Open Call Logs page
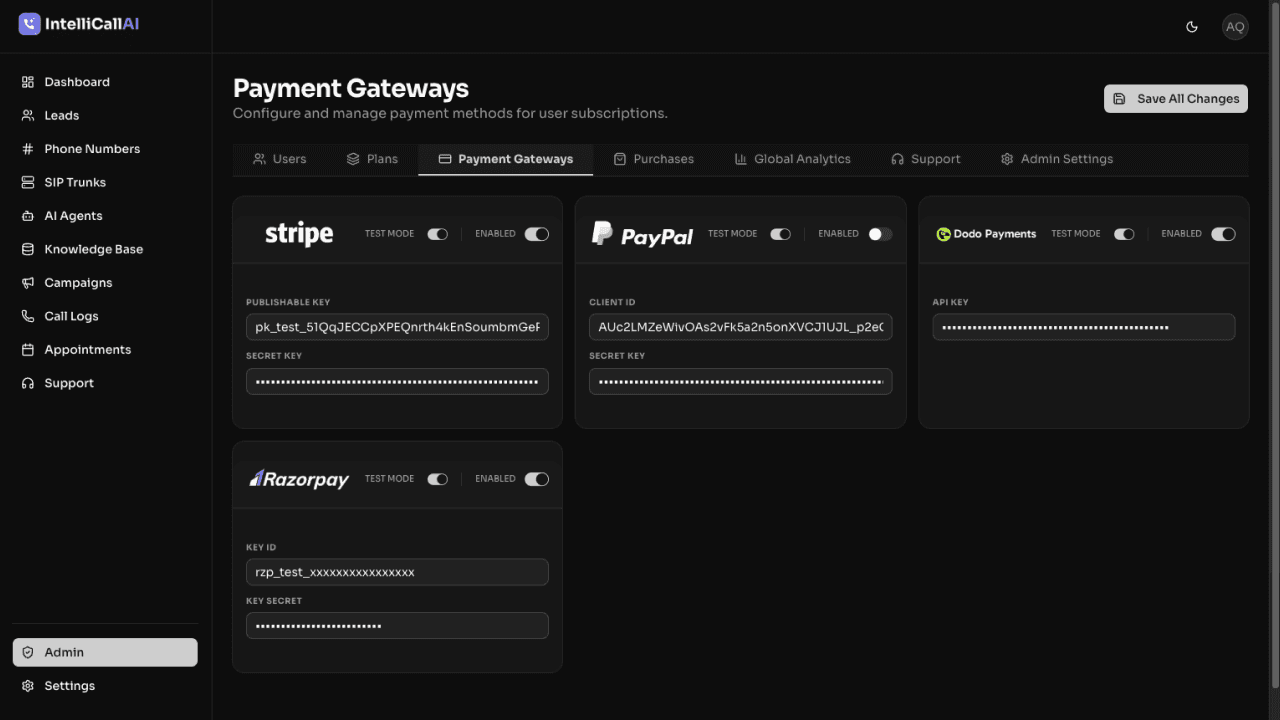This screenshot has height=720, width=1280. click(x=105, y=316)
